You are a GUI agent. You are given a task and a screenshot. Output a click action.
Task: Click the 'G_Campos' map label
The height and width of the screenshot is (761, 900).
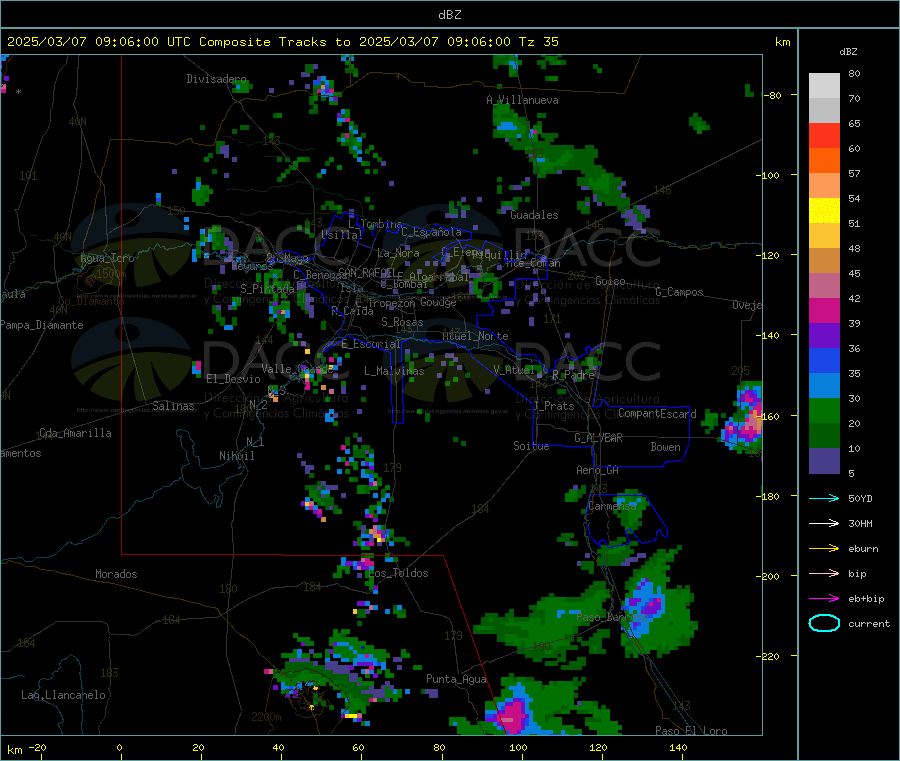[x=680, y=292]
